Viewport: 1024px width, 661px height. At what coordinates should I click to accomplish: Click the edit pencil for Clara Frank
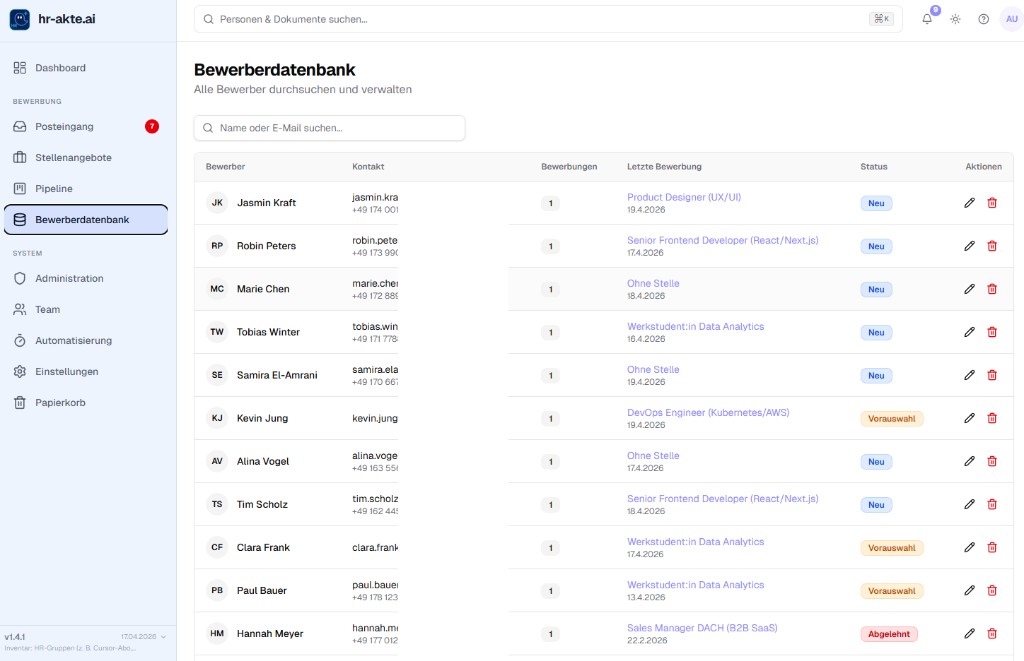pyautogui.click(x=969, y=547)
